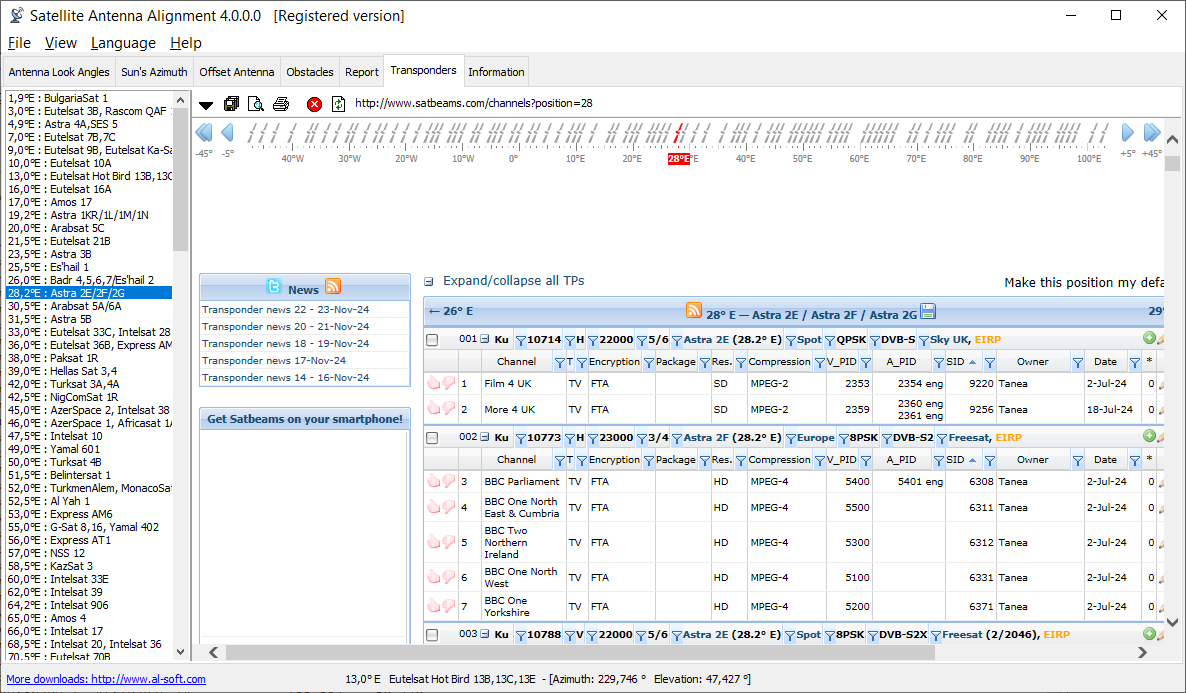
Task: Tick the checkbox for transponder 003
Action: pyautogui.click(x=433, y=635)
